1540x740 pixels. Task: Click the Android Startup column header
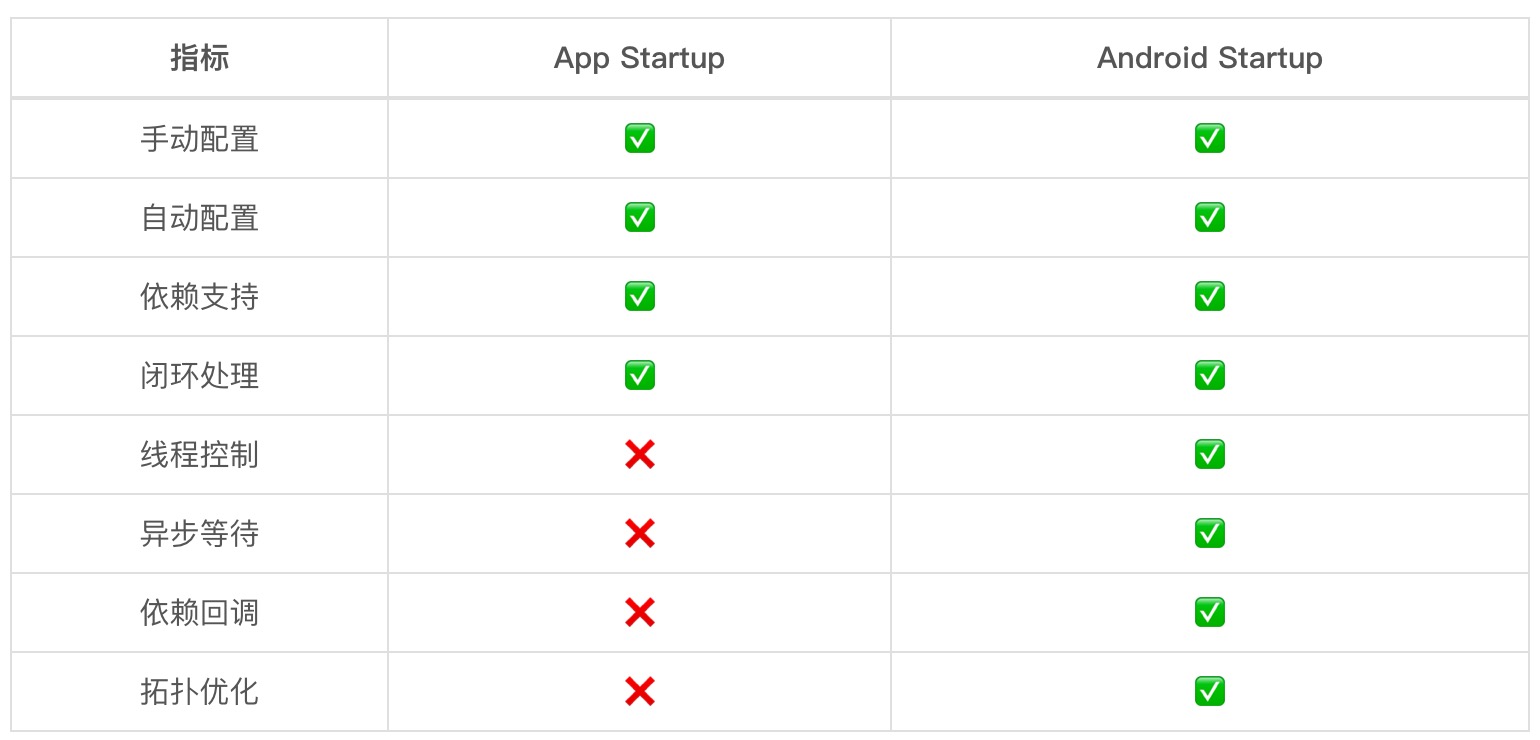click(x=1209, y=58)
